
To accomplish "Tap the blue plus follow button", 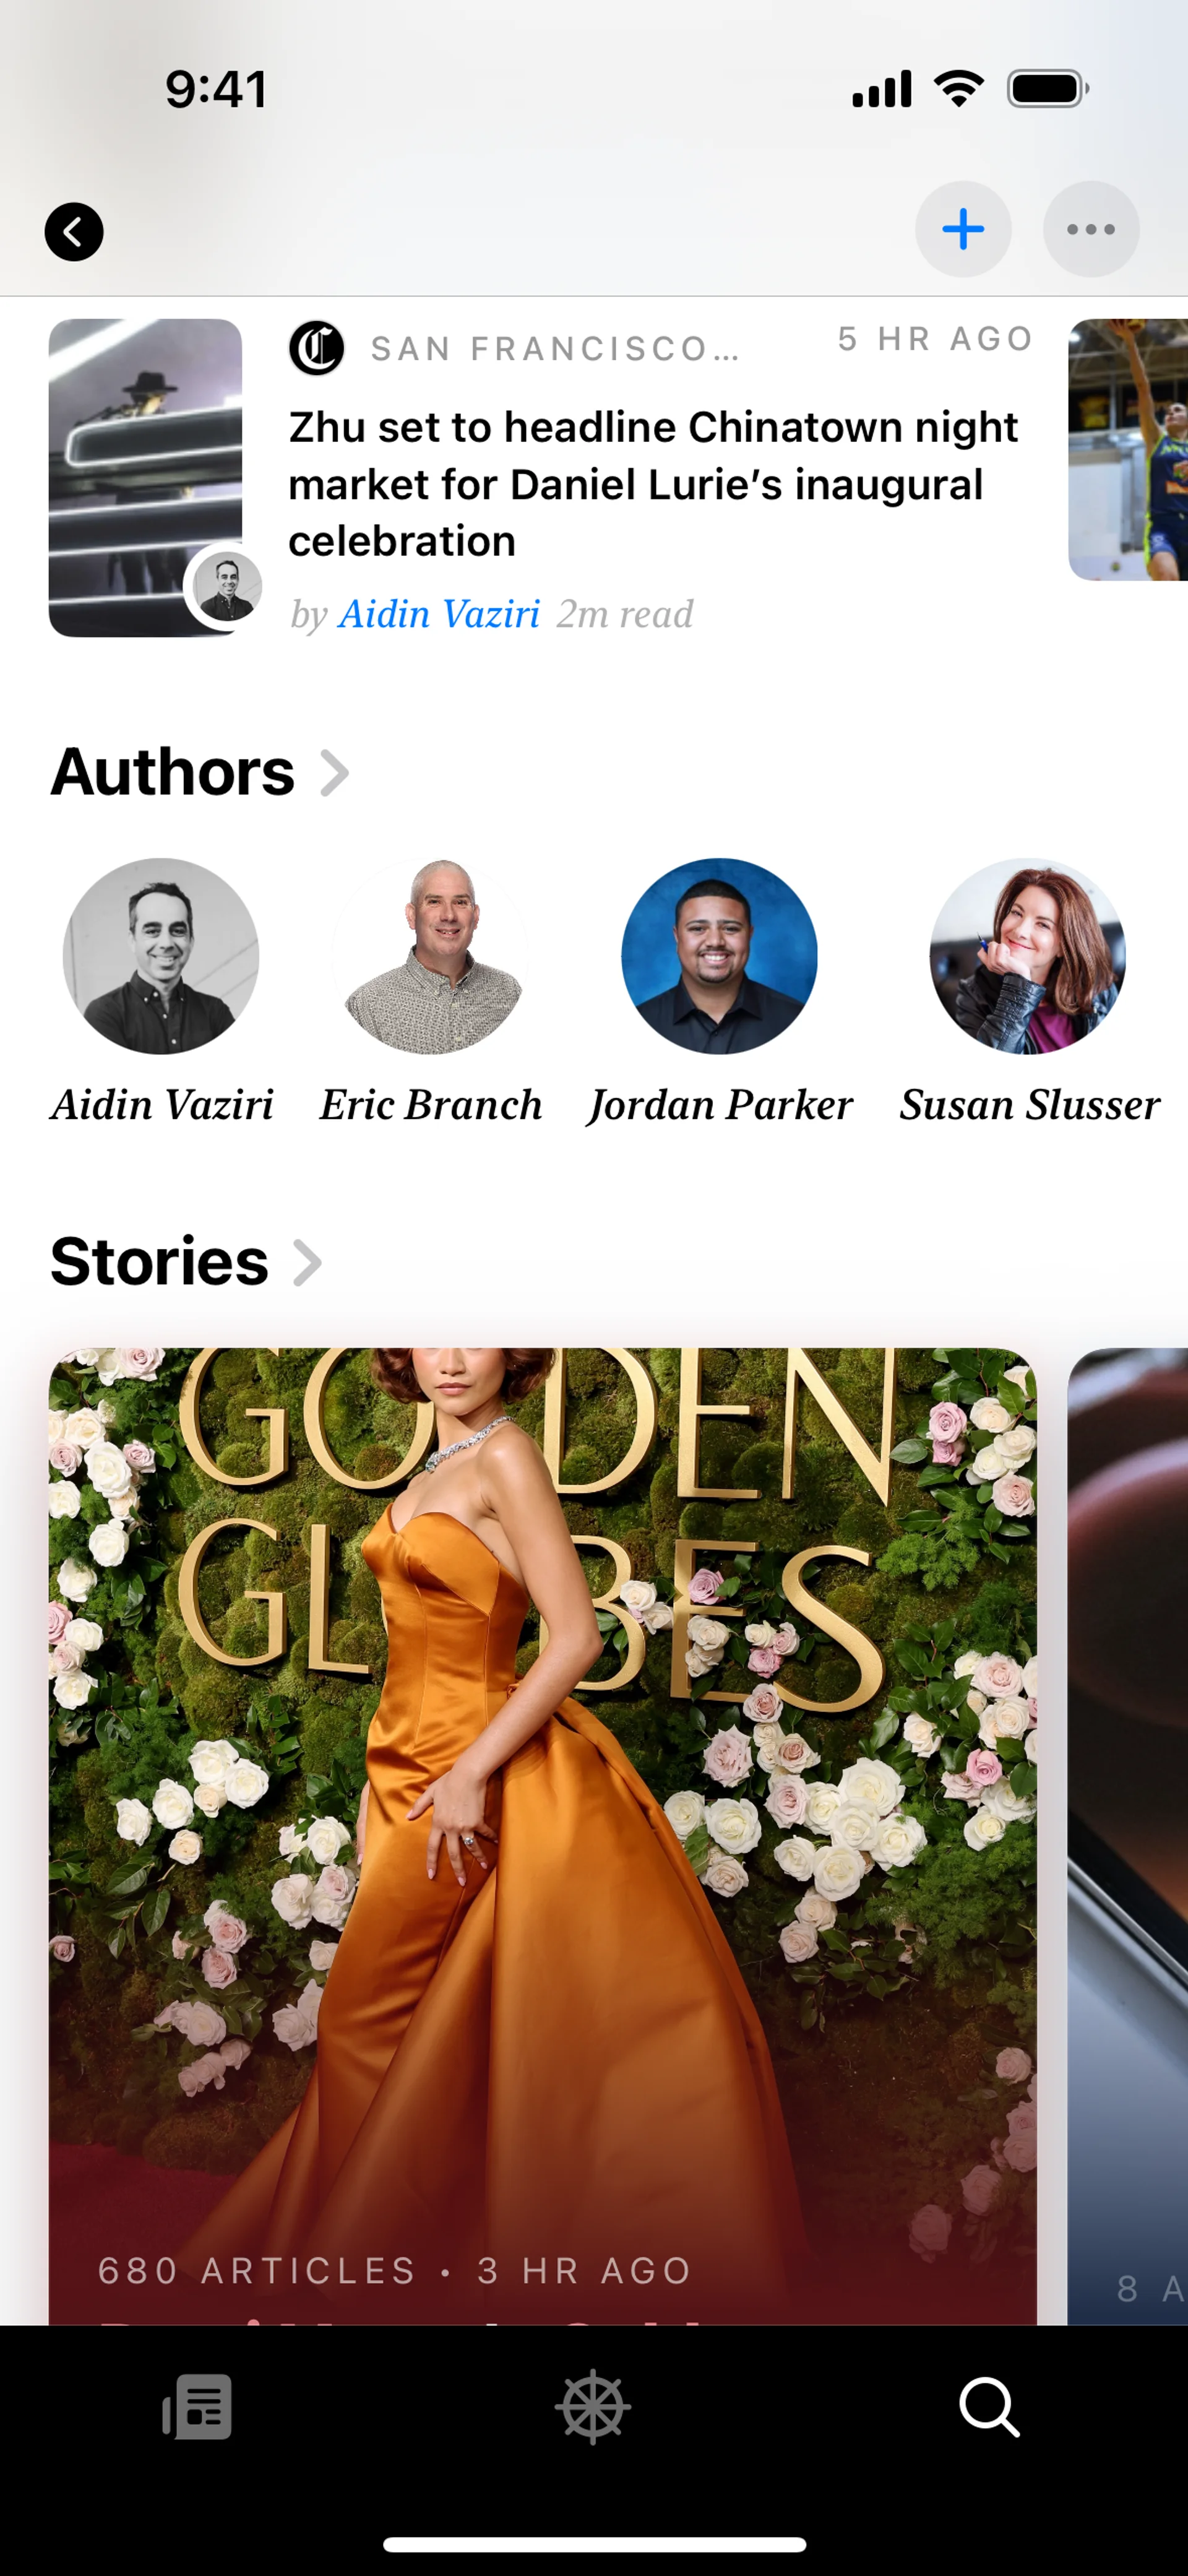I will tap(963, 229).
